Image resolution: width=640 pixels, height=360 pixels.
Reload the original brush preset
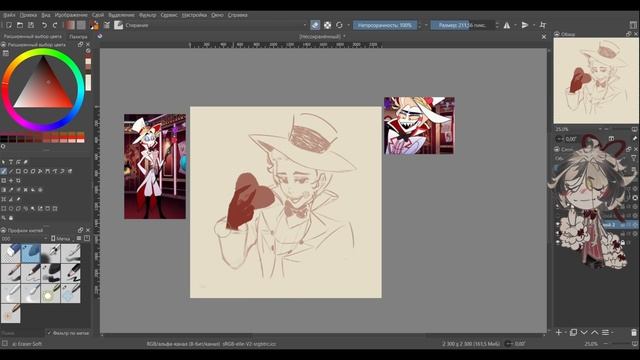coord(339,25)
